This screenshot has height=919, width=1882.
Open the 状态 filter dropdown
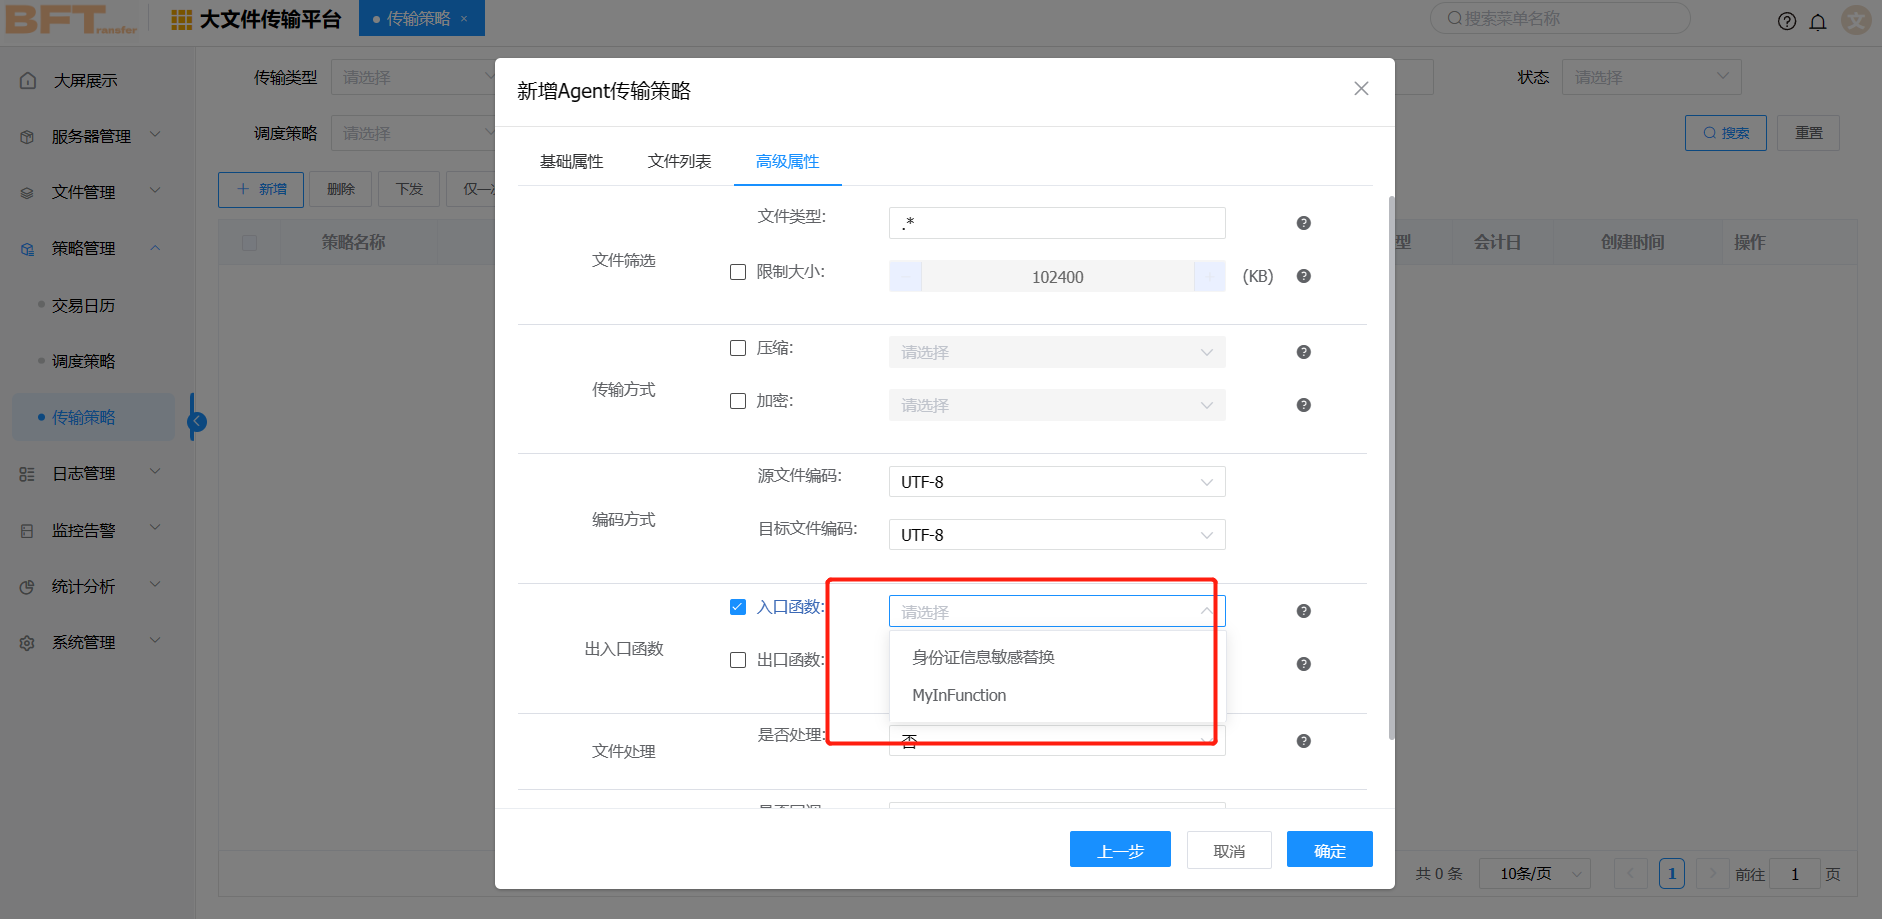[x=1651, y=77]
